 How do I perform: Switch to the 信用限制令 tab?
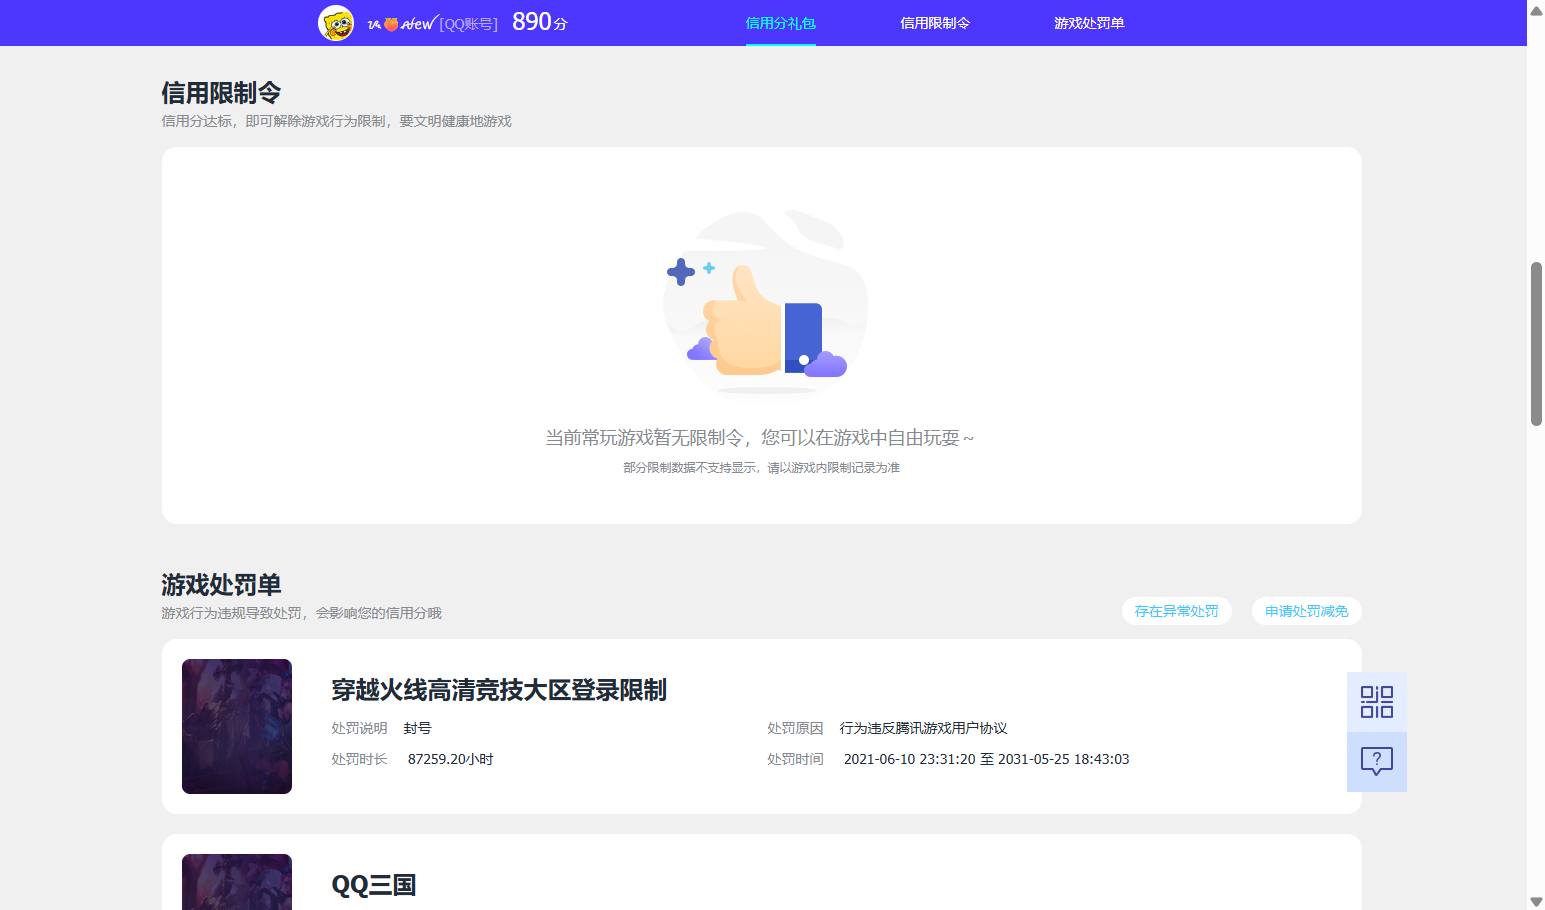click(x=935, y=23)
